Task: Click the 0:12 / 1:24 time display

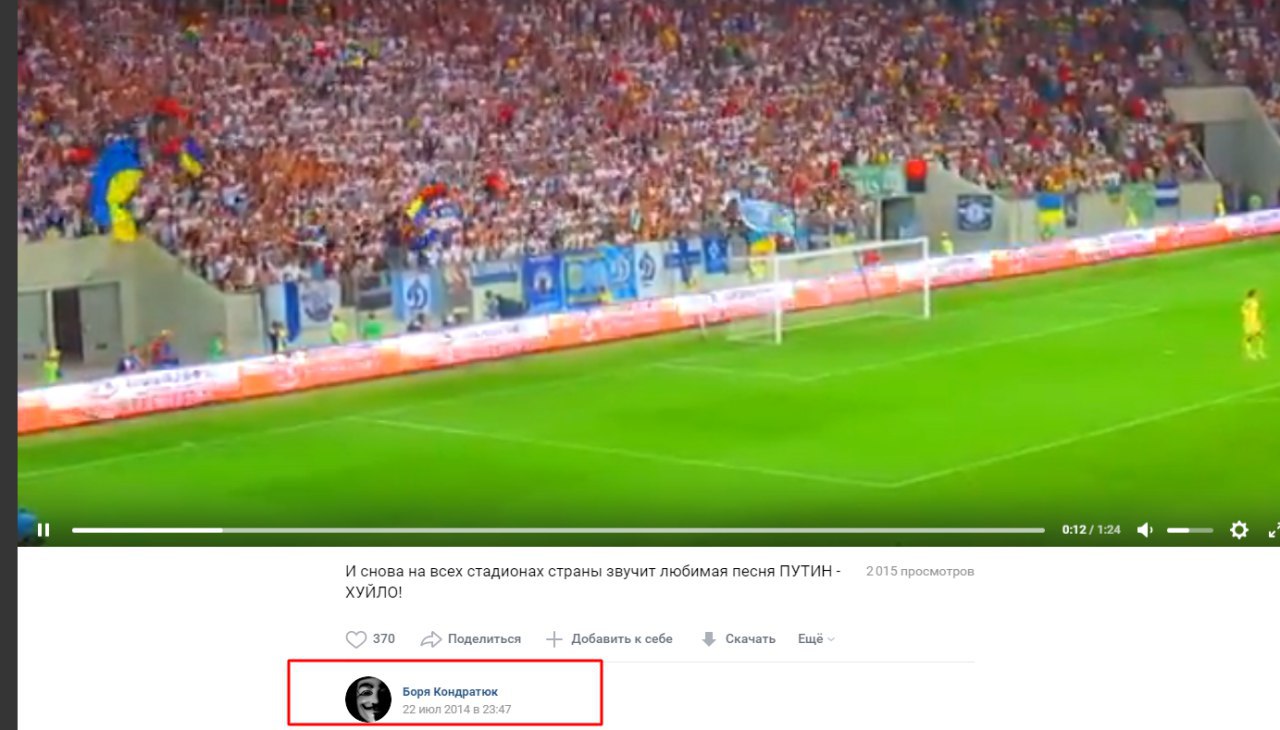Action: point(1091,530)
